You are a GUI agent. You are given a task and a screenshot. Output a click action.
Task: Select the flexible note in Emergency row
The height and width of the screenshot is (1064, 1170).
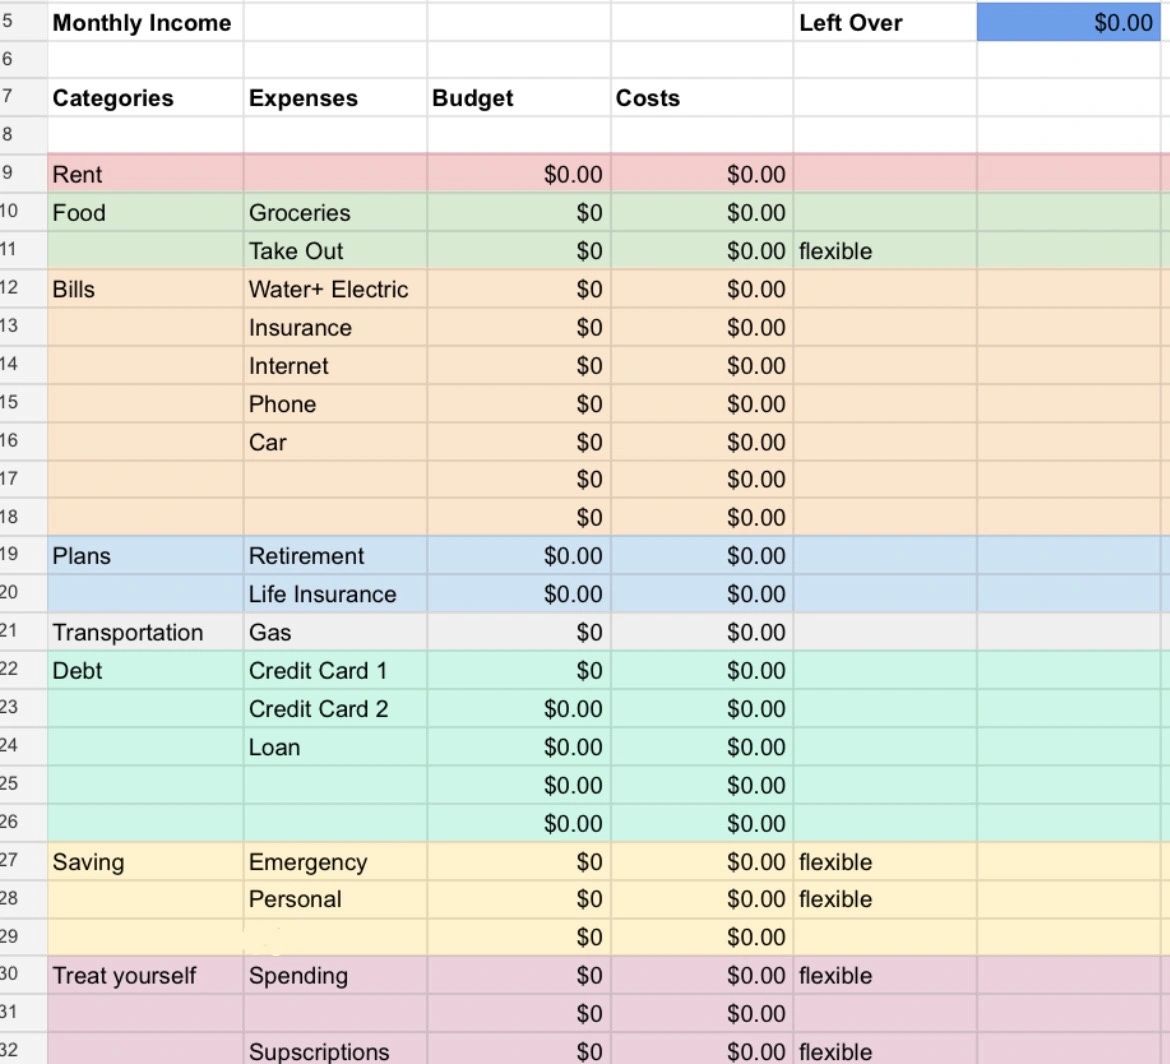(885, 862)
